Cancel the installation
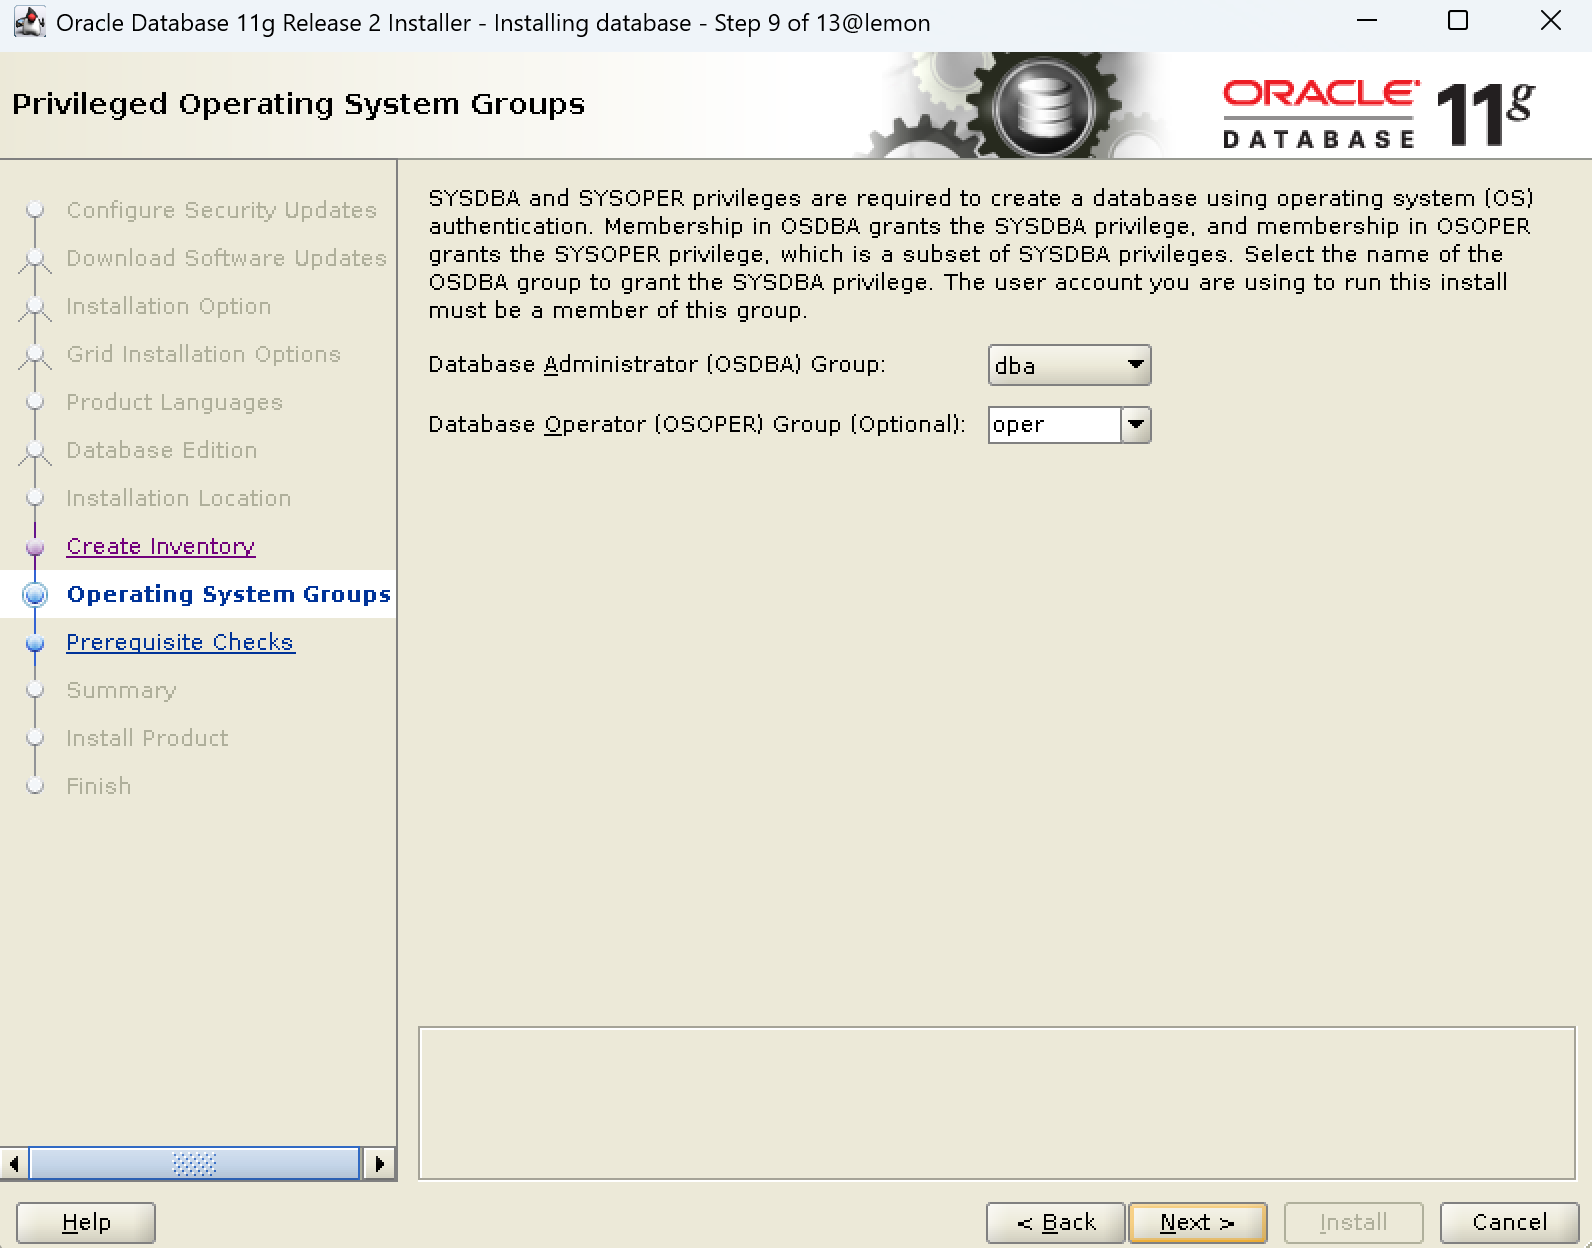Image resolution: width=1592 pixels, height=1248 pixels. tap(1509, 1222)
